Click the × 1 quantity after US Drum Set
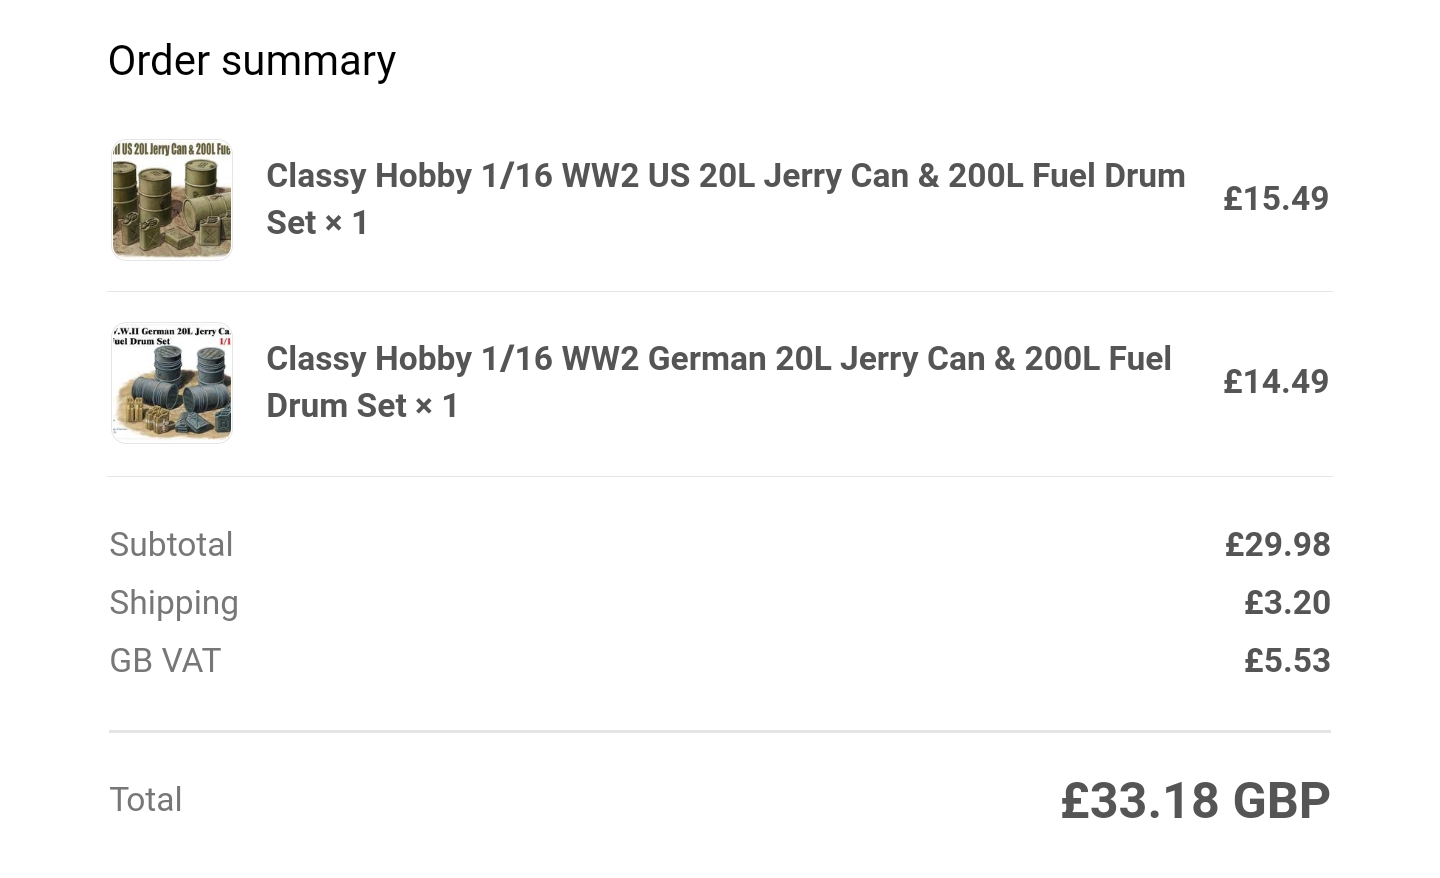1440x878 pixels. tap(346, 223)
